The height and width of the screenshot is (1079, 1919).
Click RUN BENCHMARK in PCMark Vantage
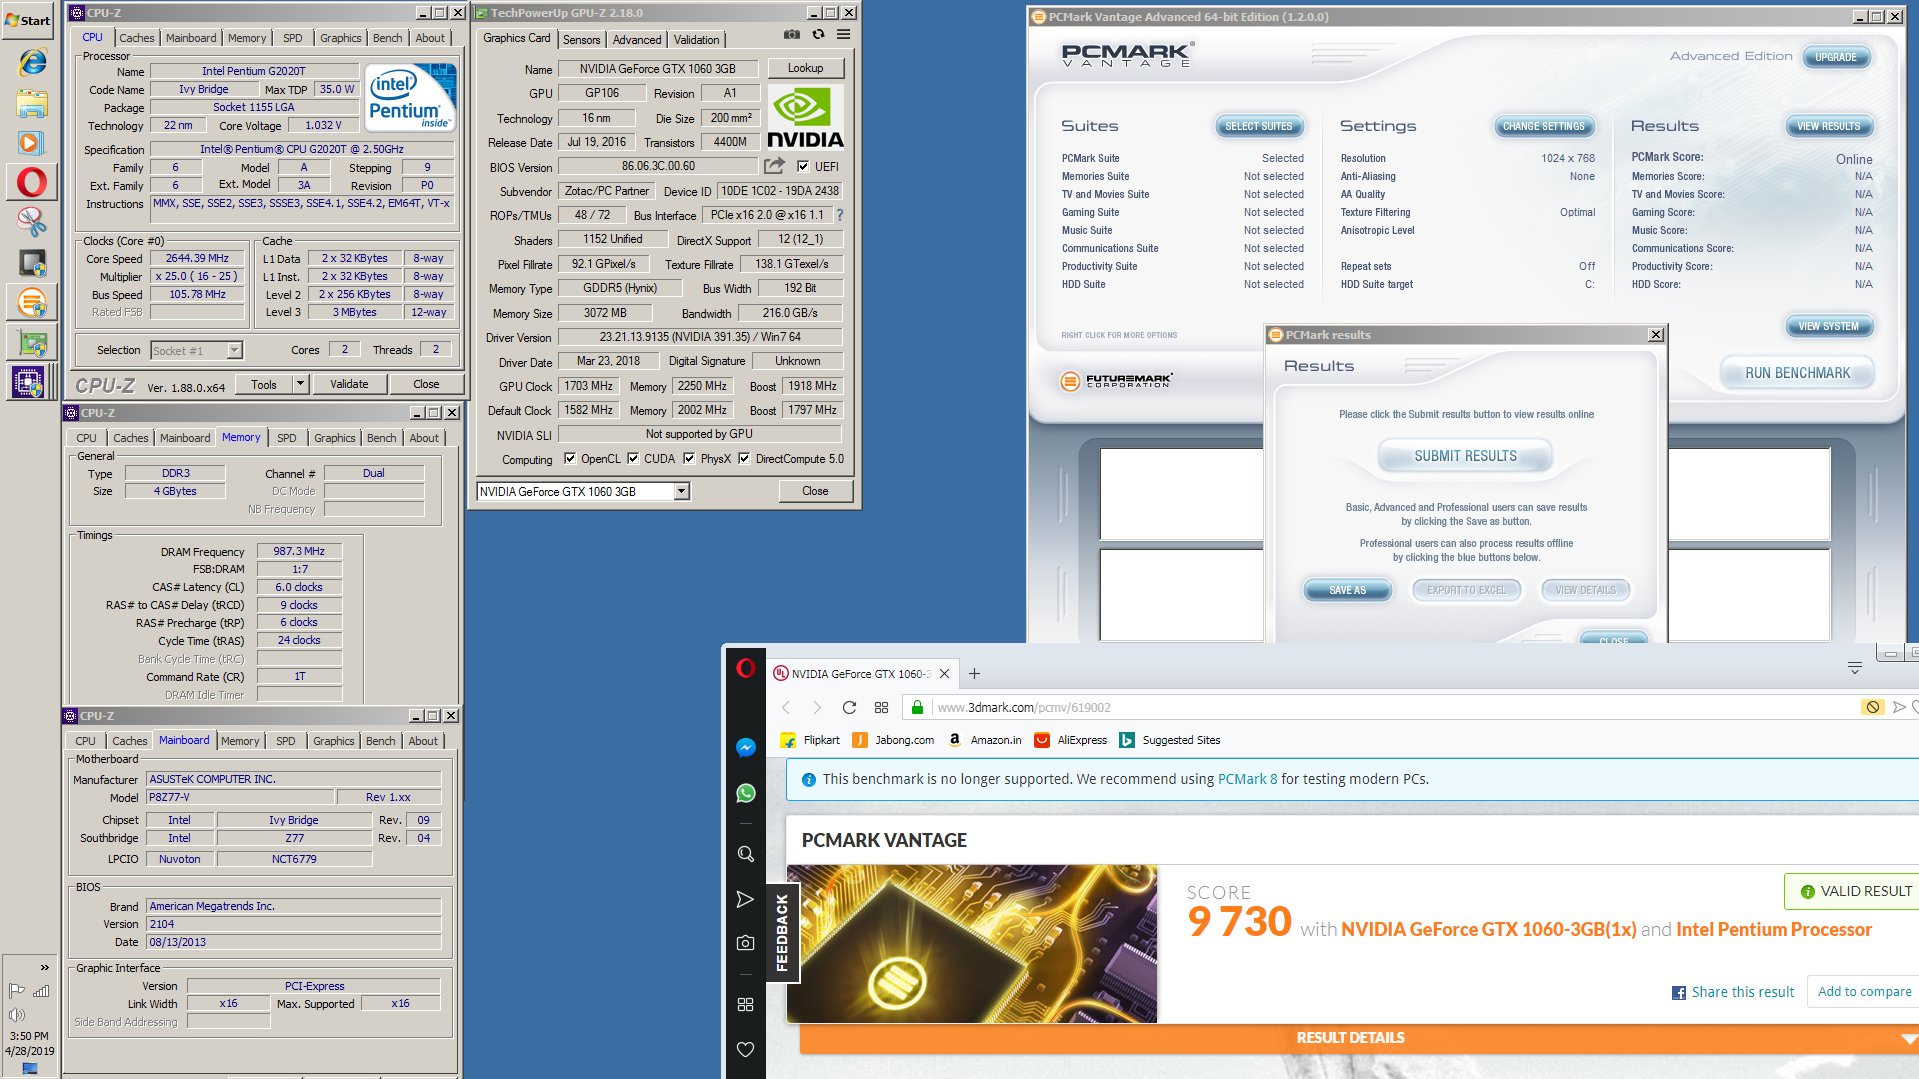click(1797, 373)
